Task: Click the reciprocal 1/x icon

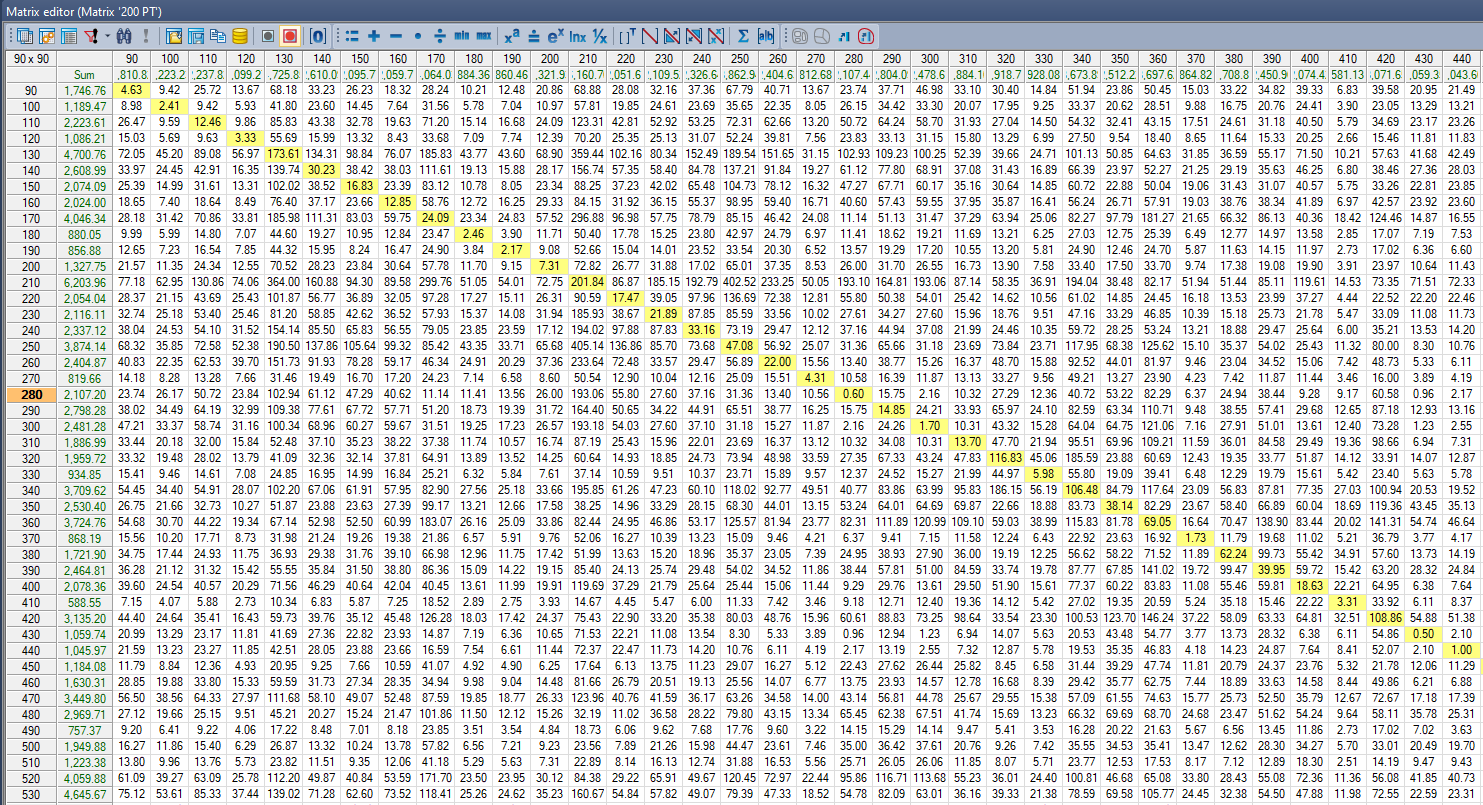Action: pos(599,36)
